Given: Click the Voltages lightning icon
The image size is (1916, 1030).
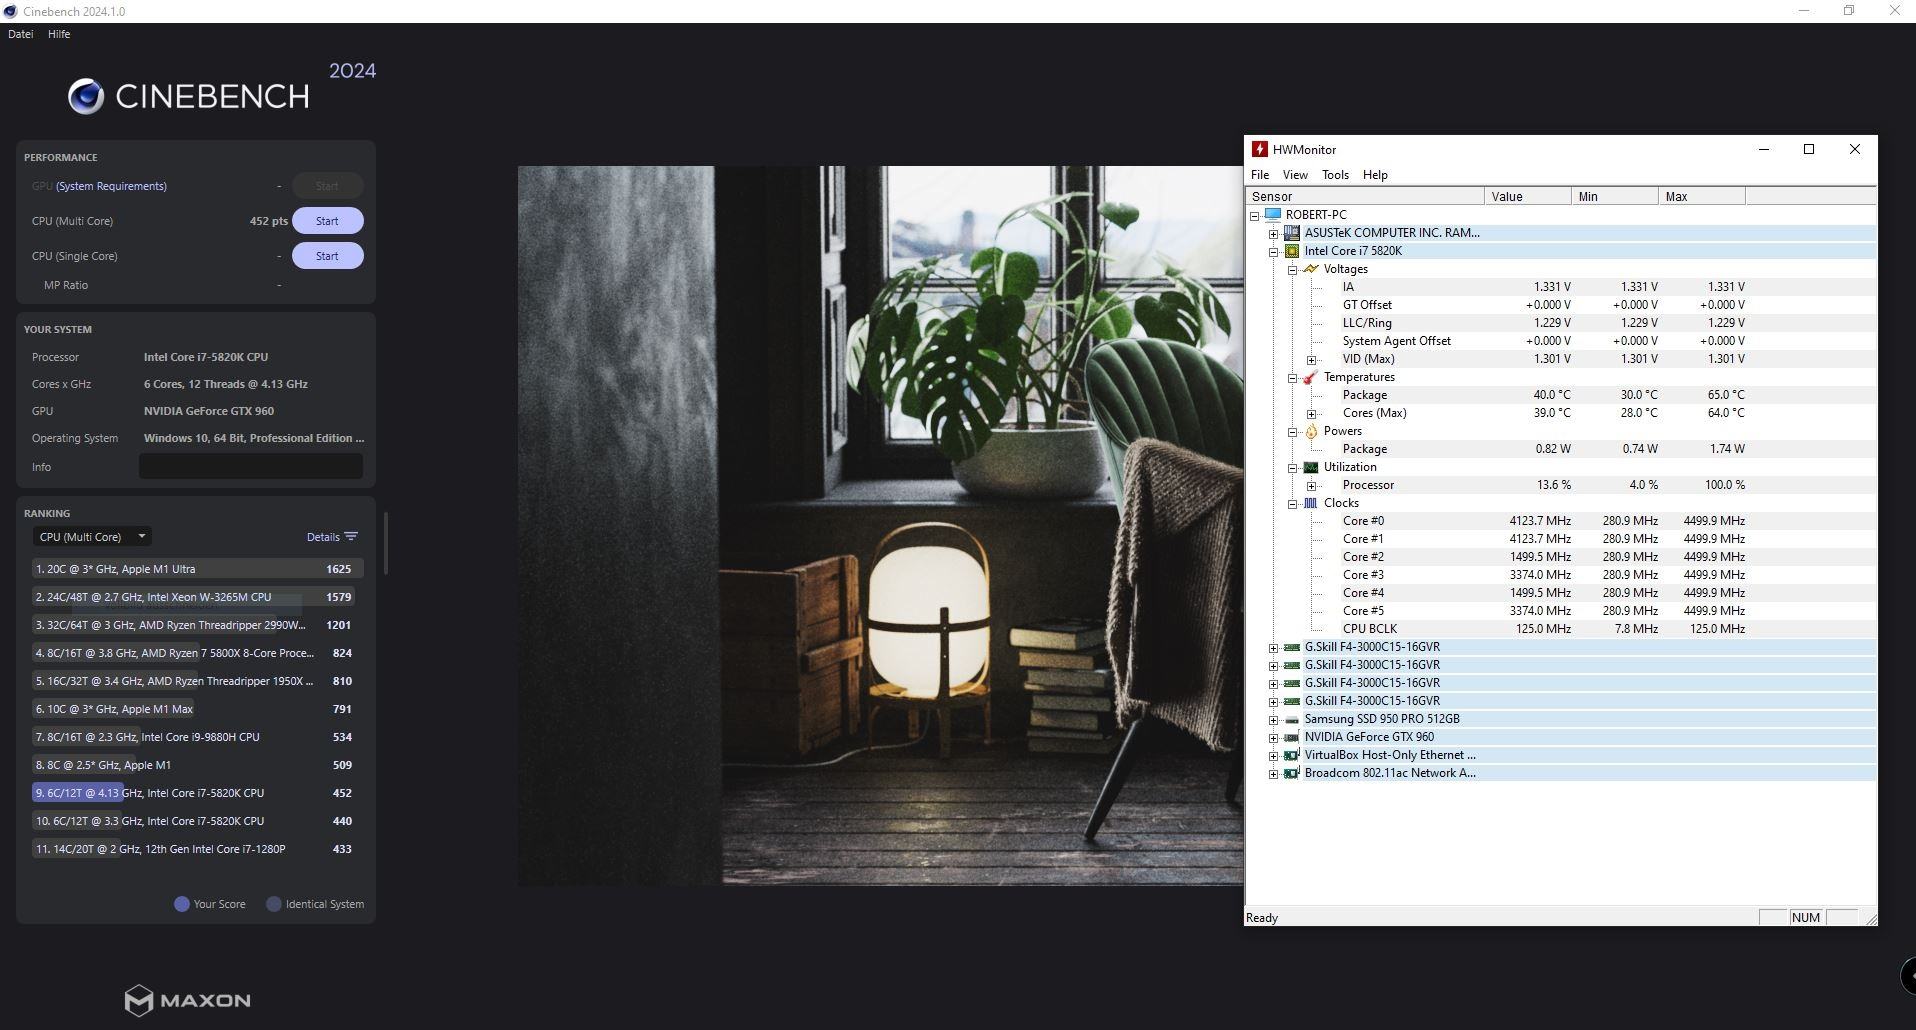Looking at the screenshot, I should coord(1311,269).
